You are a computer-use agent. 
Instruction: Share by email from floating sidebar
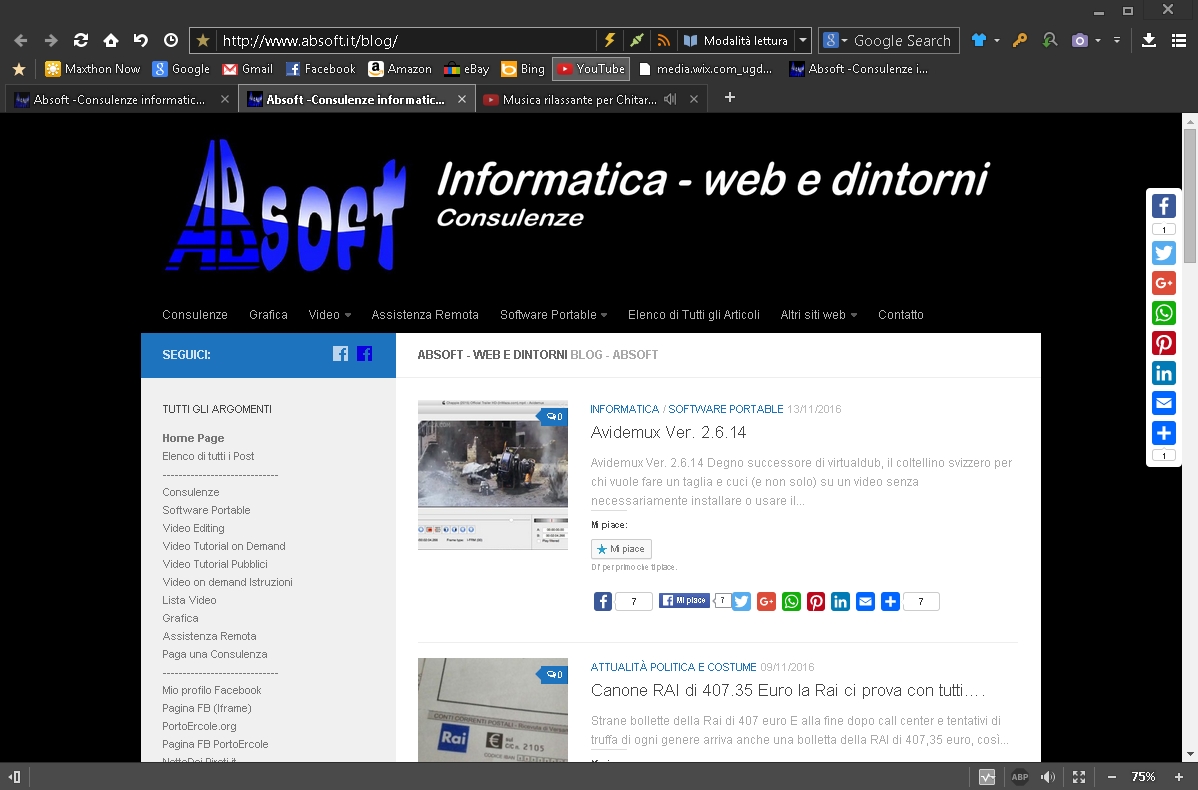[1164, 403]
